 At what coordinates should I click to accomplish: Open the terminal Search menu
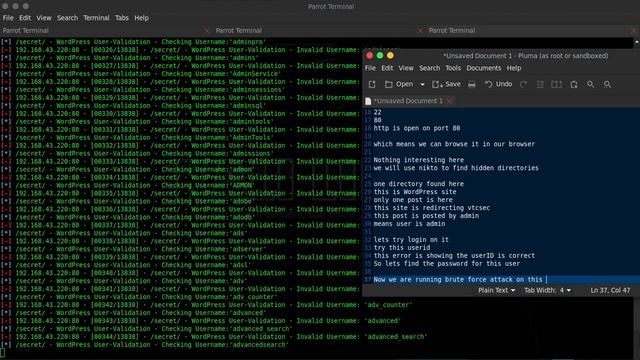(67, 18)
